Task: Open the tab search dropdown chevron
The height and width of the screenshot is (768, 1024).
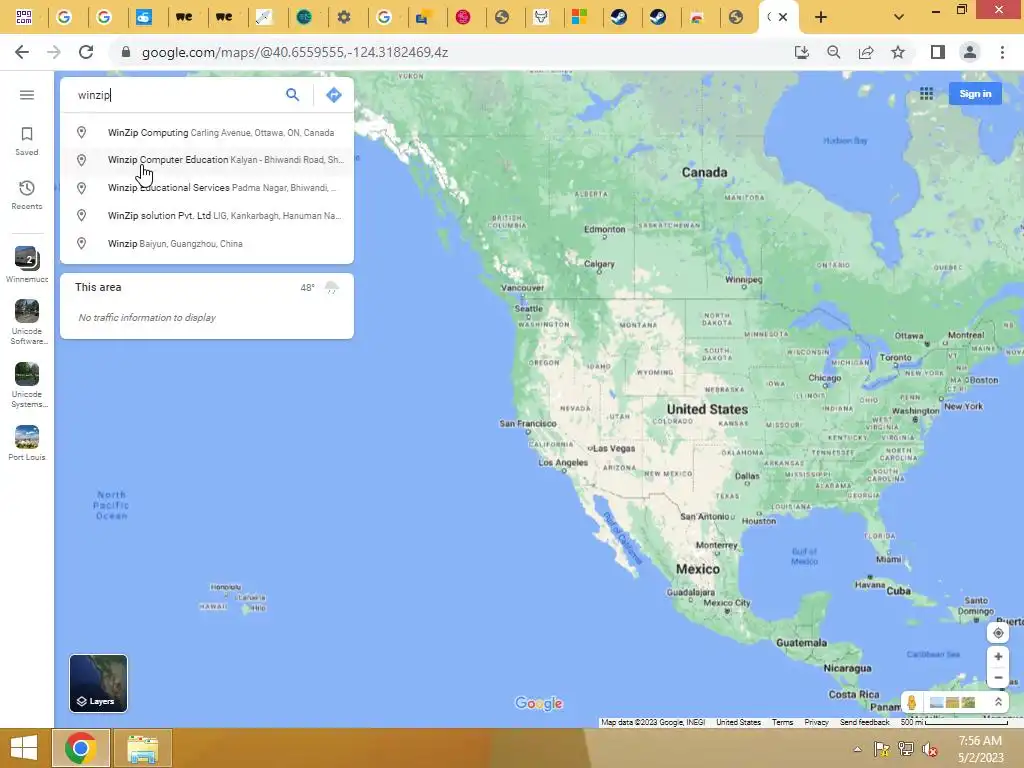Action: tap(899, 18)
